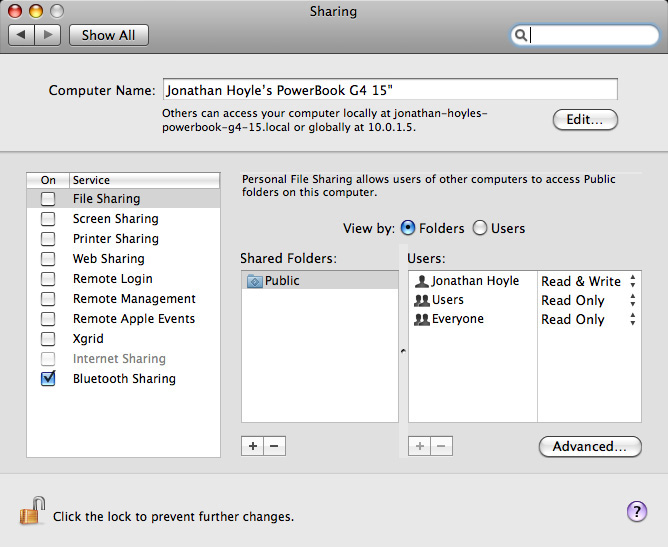The height and width of the screenshot is (547, 668).
Task: Click the Service column header
Action: tap(144, 180)
